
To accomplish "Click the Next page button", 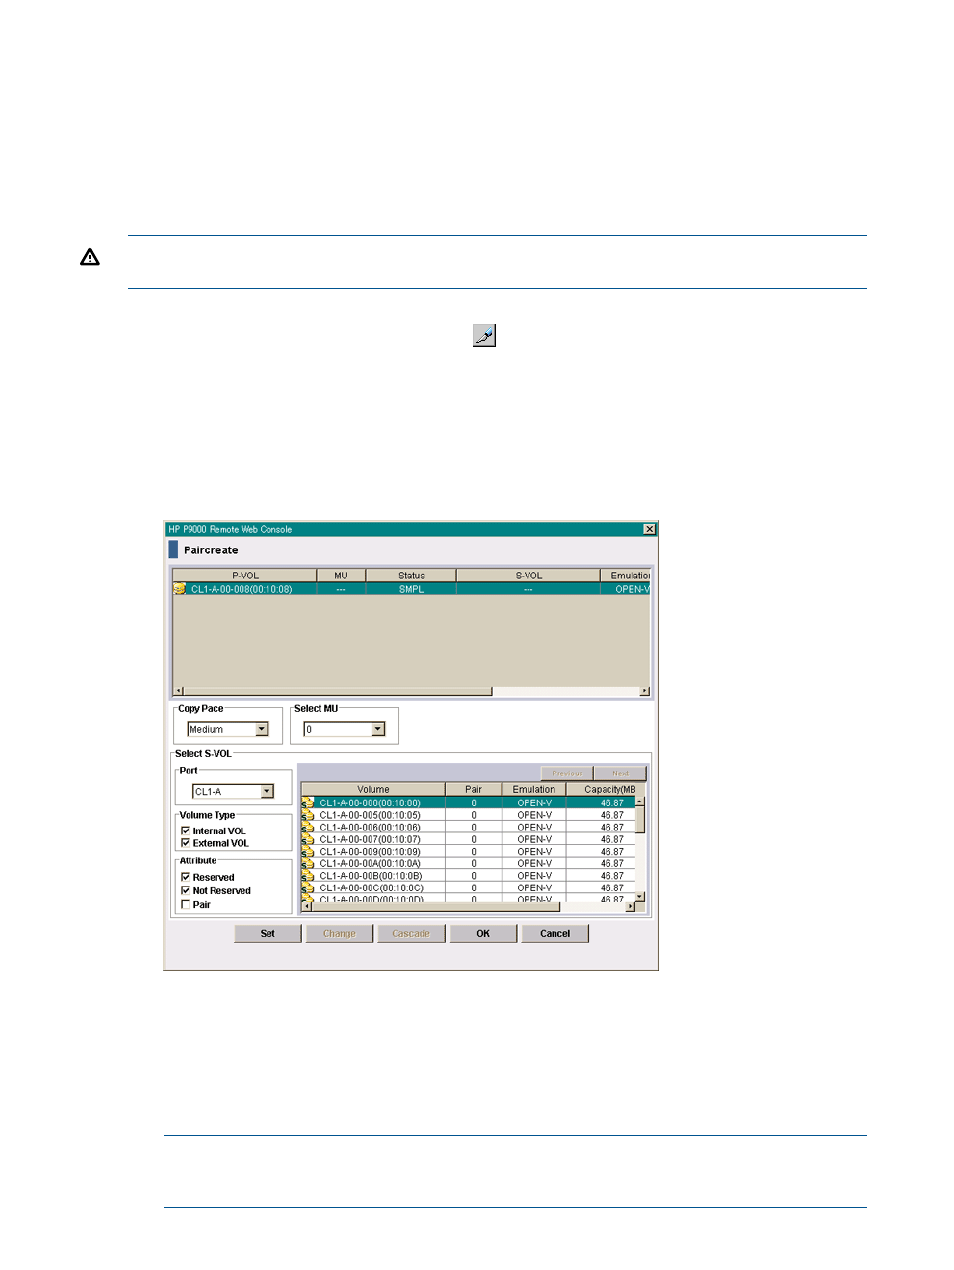I will (x=620, y=773).
